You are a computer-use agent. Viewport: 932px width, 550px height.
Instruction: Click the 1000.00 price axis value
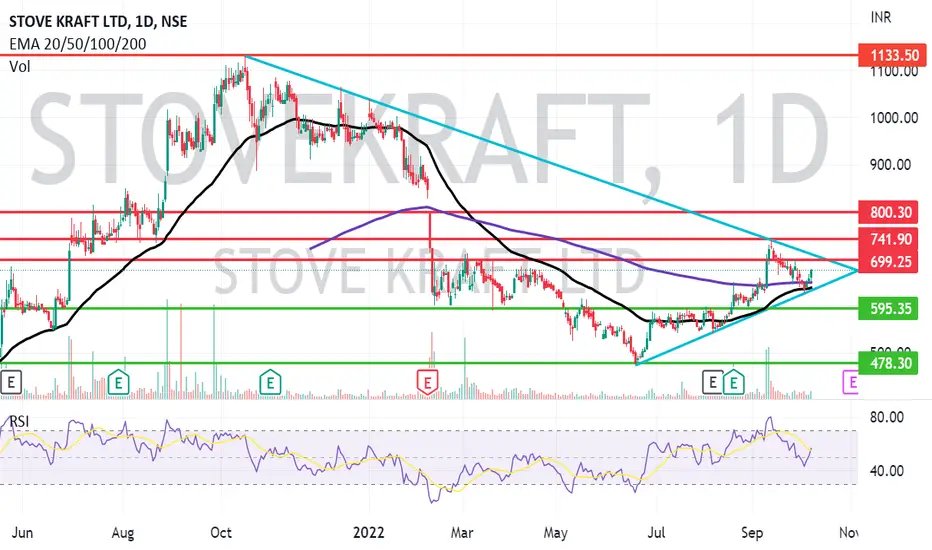[x=894, y=118]
